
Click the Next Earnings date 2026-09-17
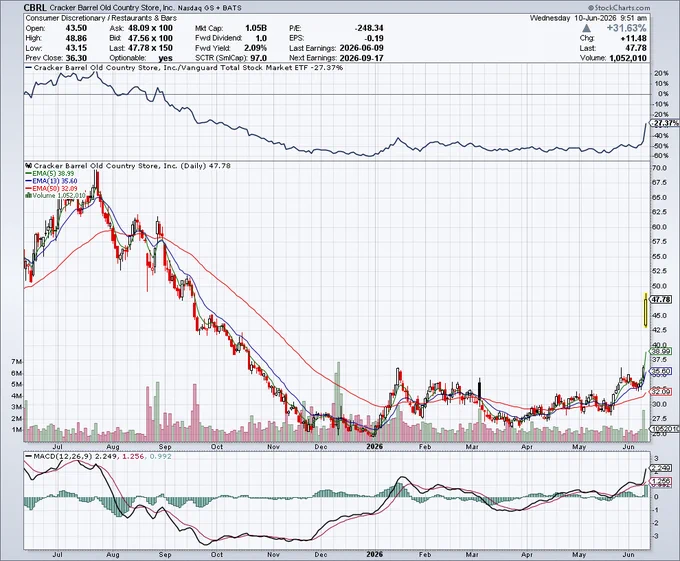(x=362, y=58)
